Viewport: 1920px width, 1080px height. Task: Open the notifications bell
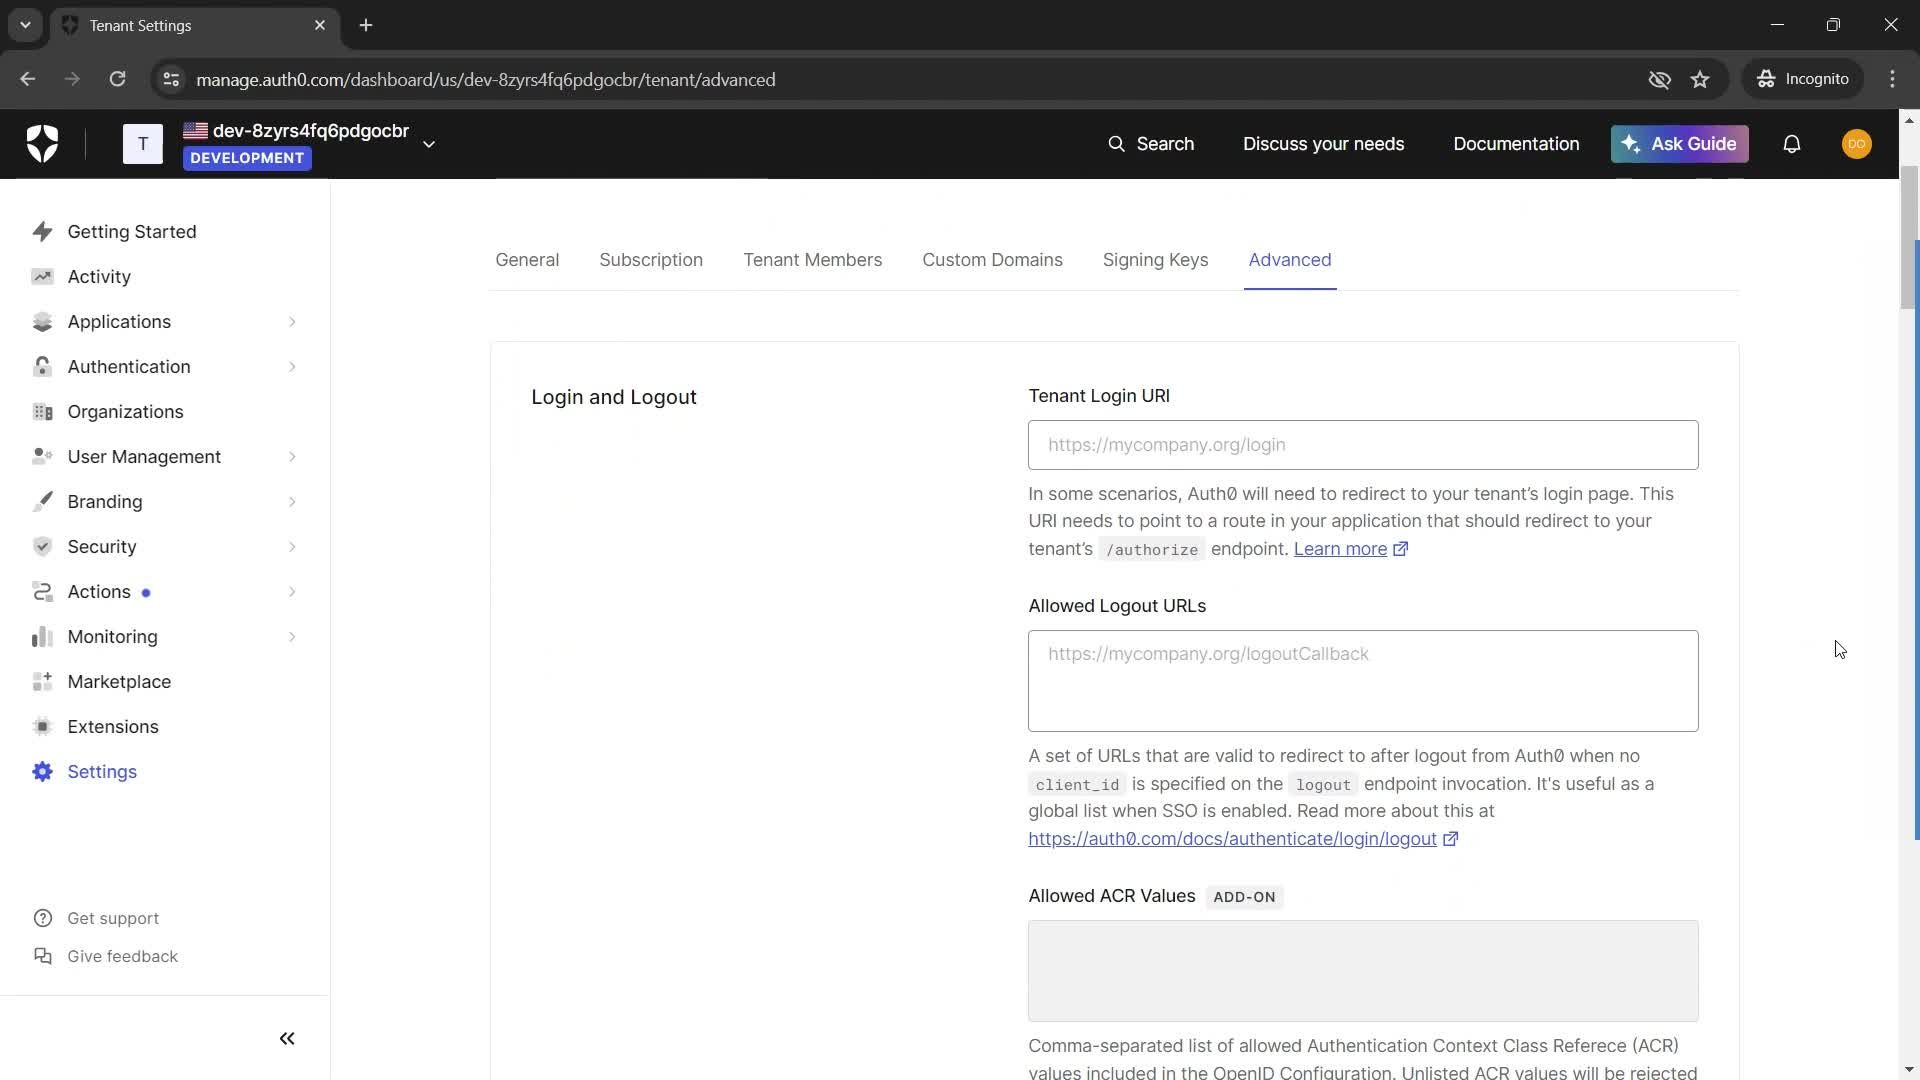click(1792, 144)
